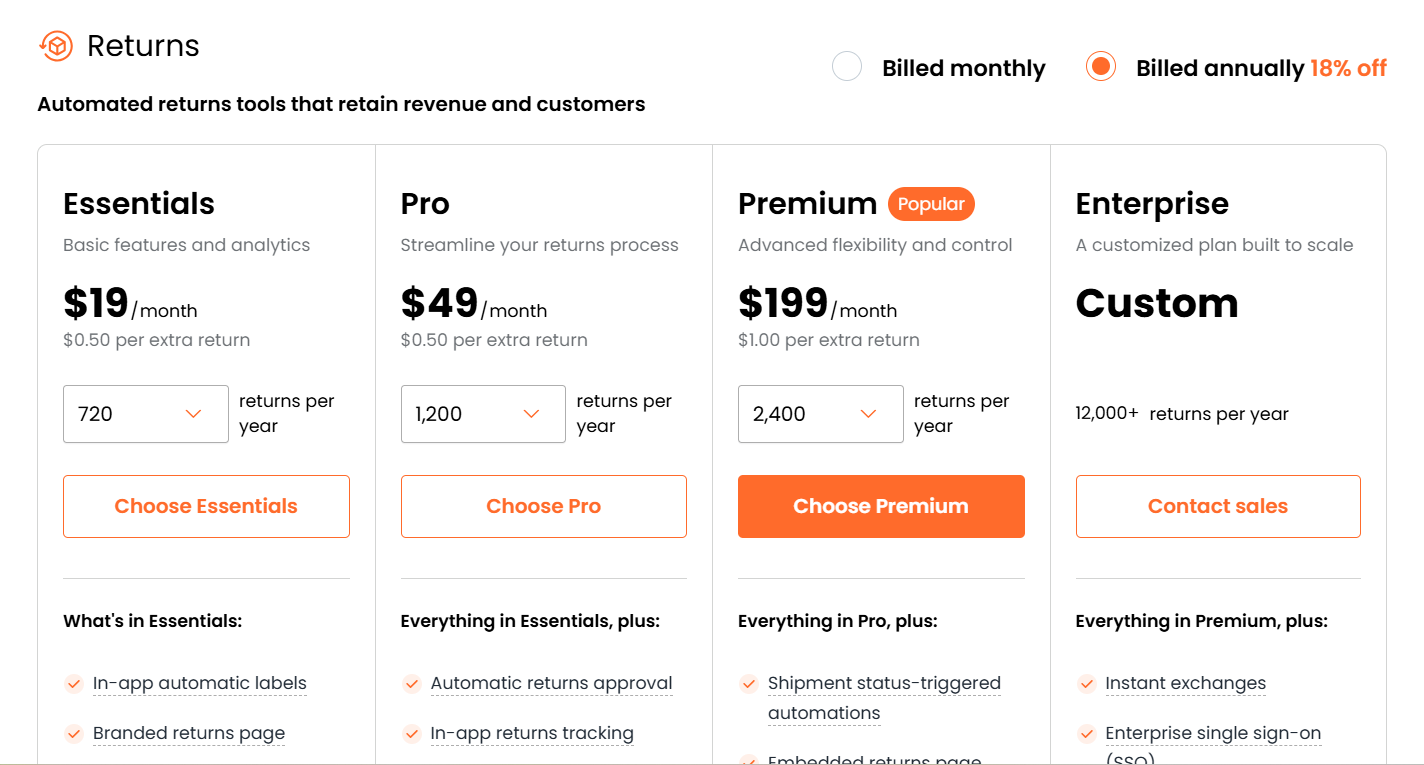Click the Choose Premium button

click(x=881, y=506)
